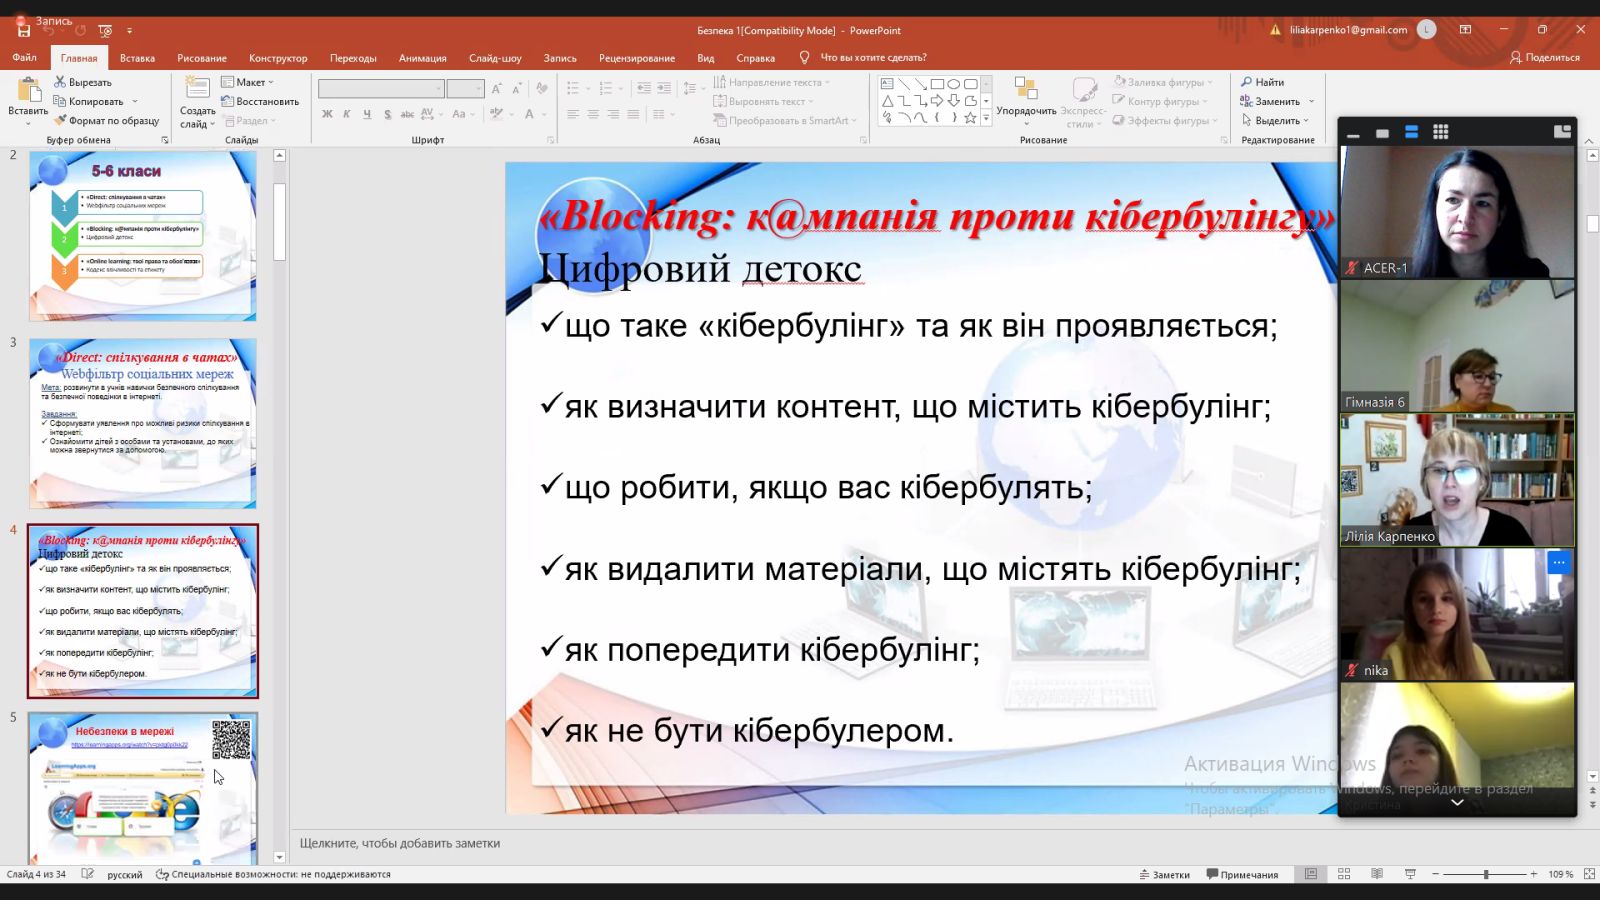Open the Insert (Вставка) ribbon tab

click(137, 58)
